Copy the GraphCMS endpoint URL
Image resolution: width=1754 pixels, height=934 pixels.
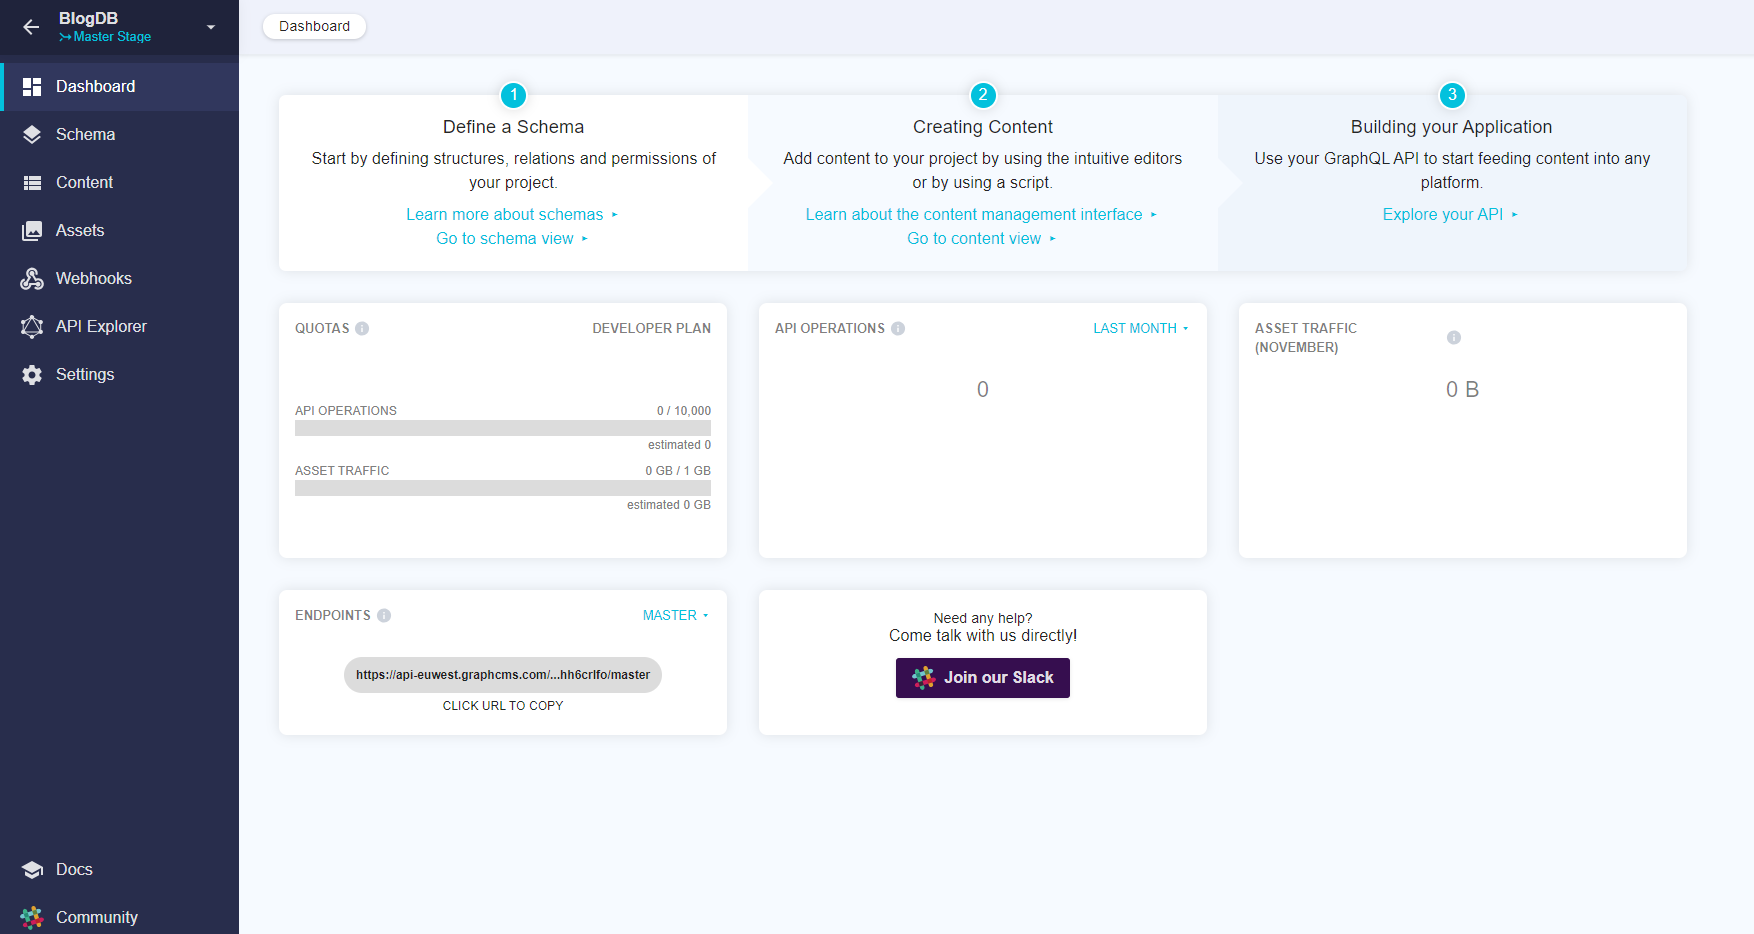tap(503, 675)
